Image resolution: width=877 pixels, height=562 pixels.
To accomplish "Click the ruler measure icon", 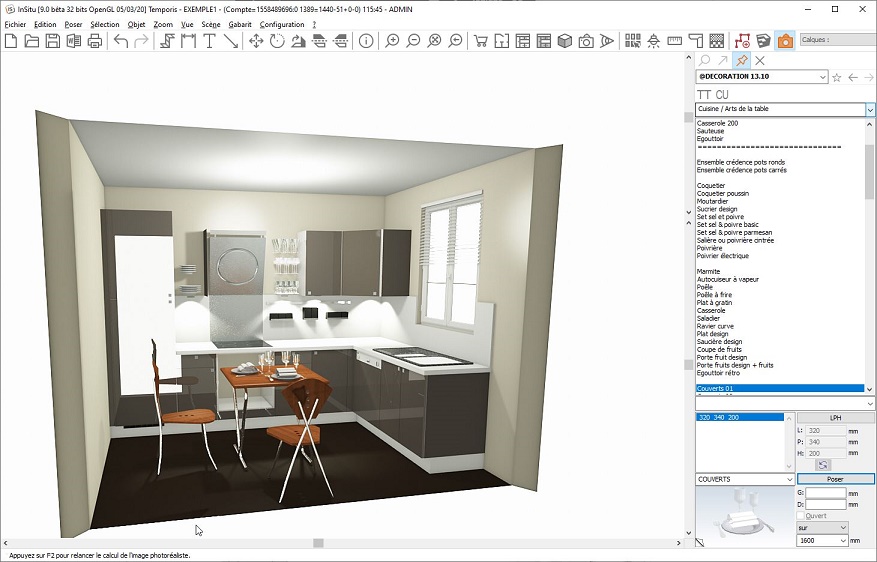I will click(x=674, y=41).
